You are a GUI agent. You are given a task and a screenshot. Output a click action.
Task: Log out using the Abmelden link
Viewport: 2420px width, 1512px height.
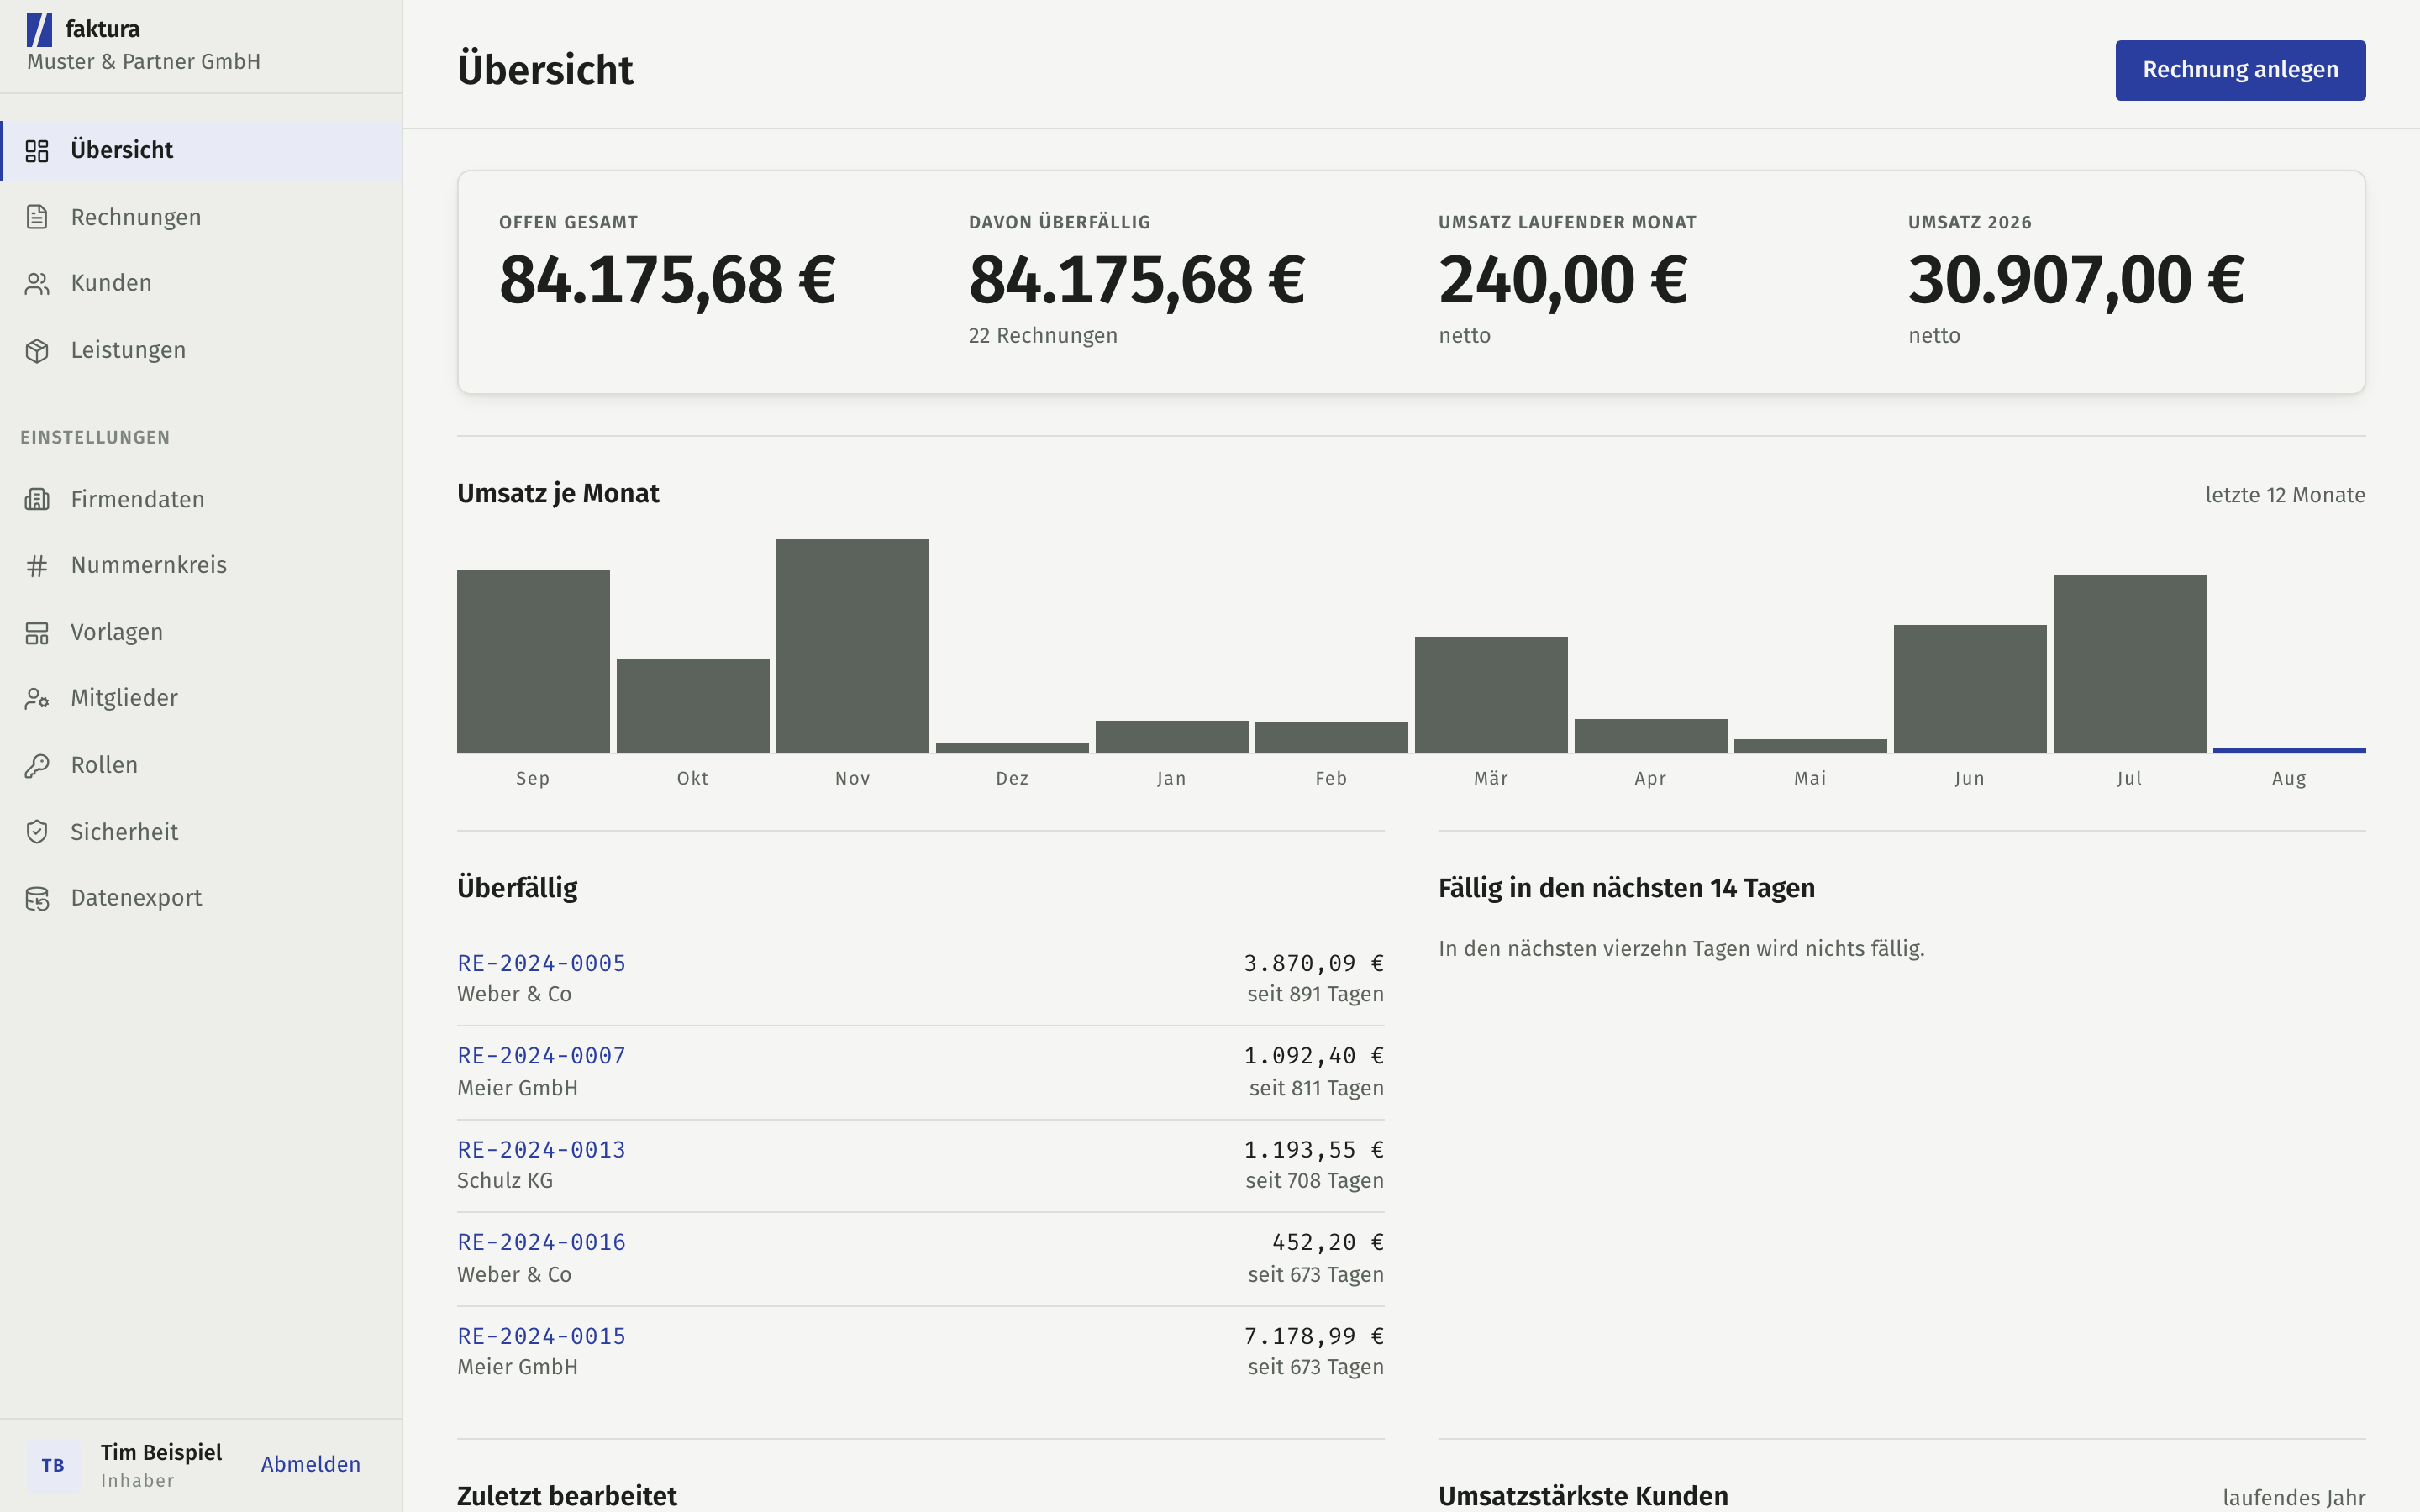tap(311, 1465)
